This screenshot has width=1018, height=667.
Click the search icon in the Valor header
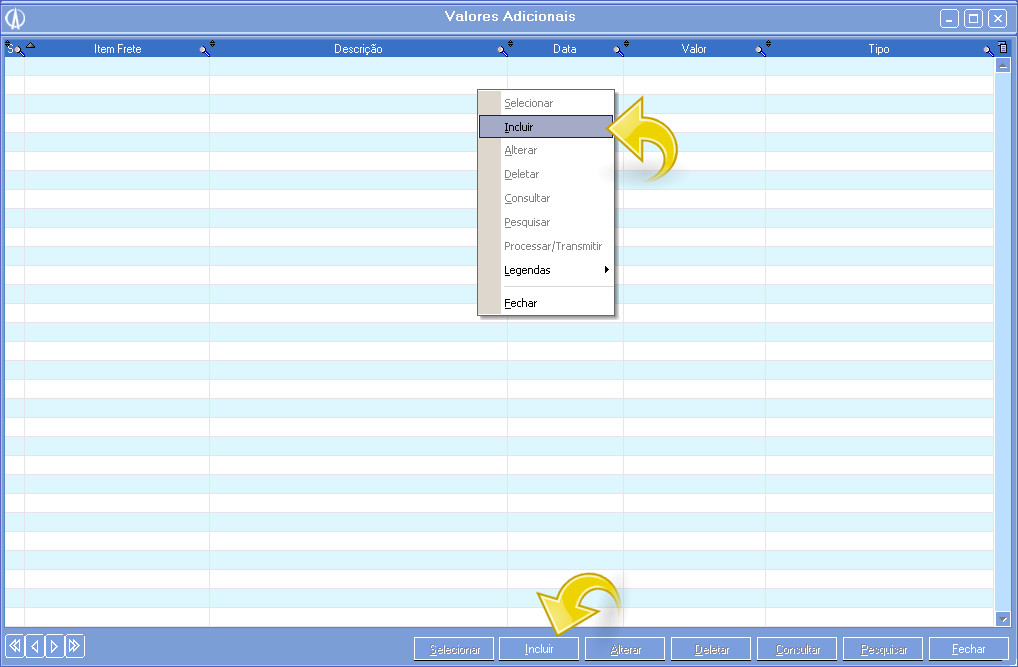[x=762, y=49]
